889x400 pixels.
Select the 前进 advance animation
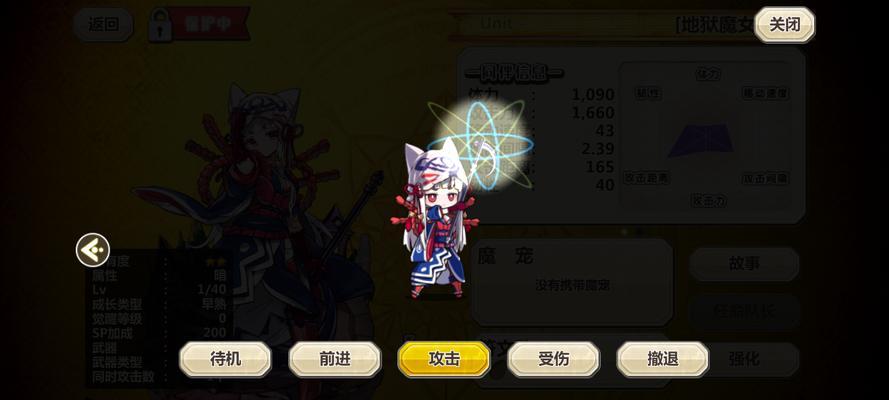tap(335, 359)
